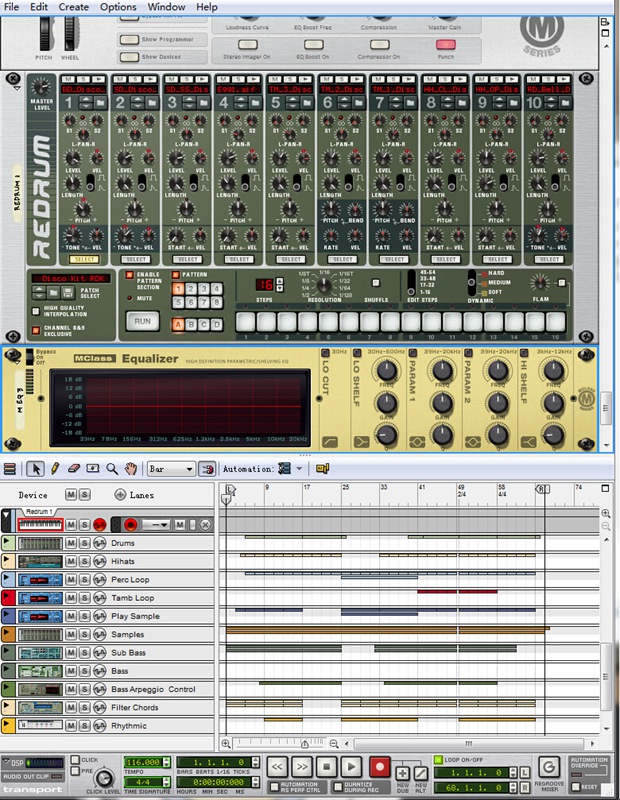Screen dimensions: 620x800
Task: Enable metronome Click checkbox
Action: click(77, 760)
